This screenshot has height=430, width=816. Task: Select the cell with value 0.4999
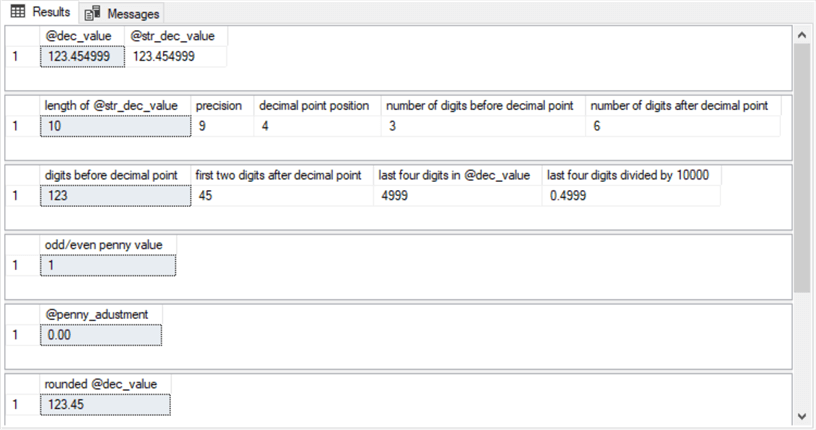[x=630, y=196]
